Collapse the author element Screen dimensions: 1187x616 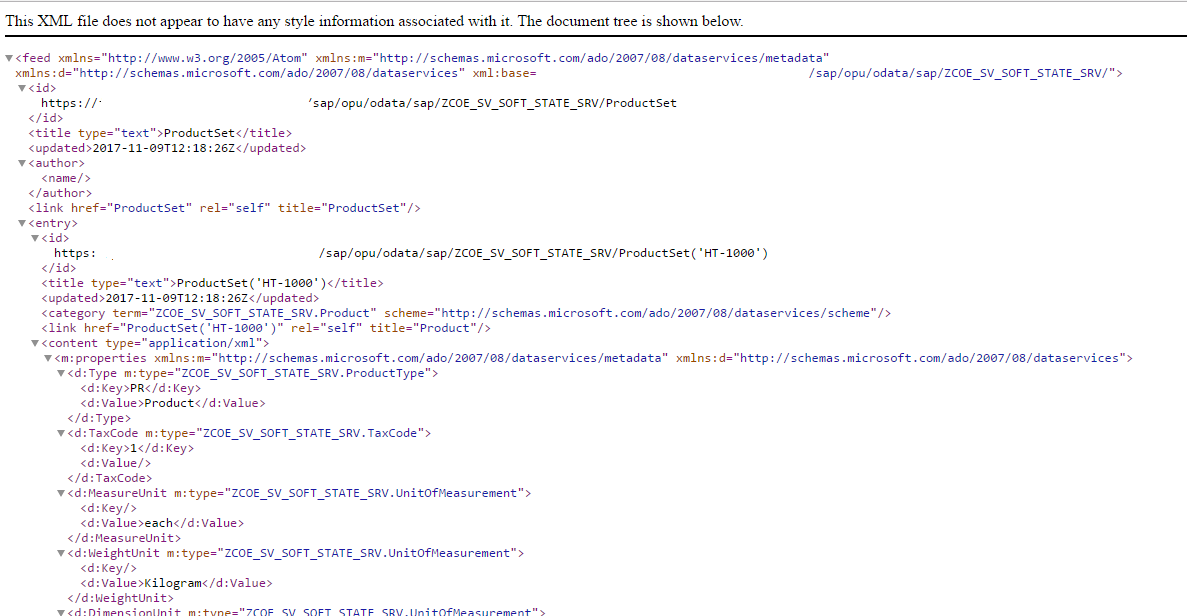[20, 162]
